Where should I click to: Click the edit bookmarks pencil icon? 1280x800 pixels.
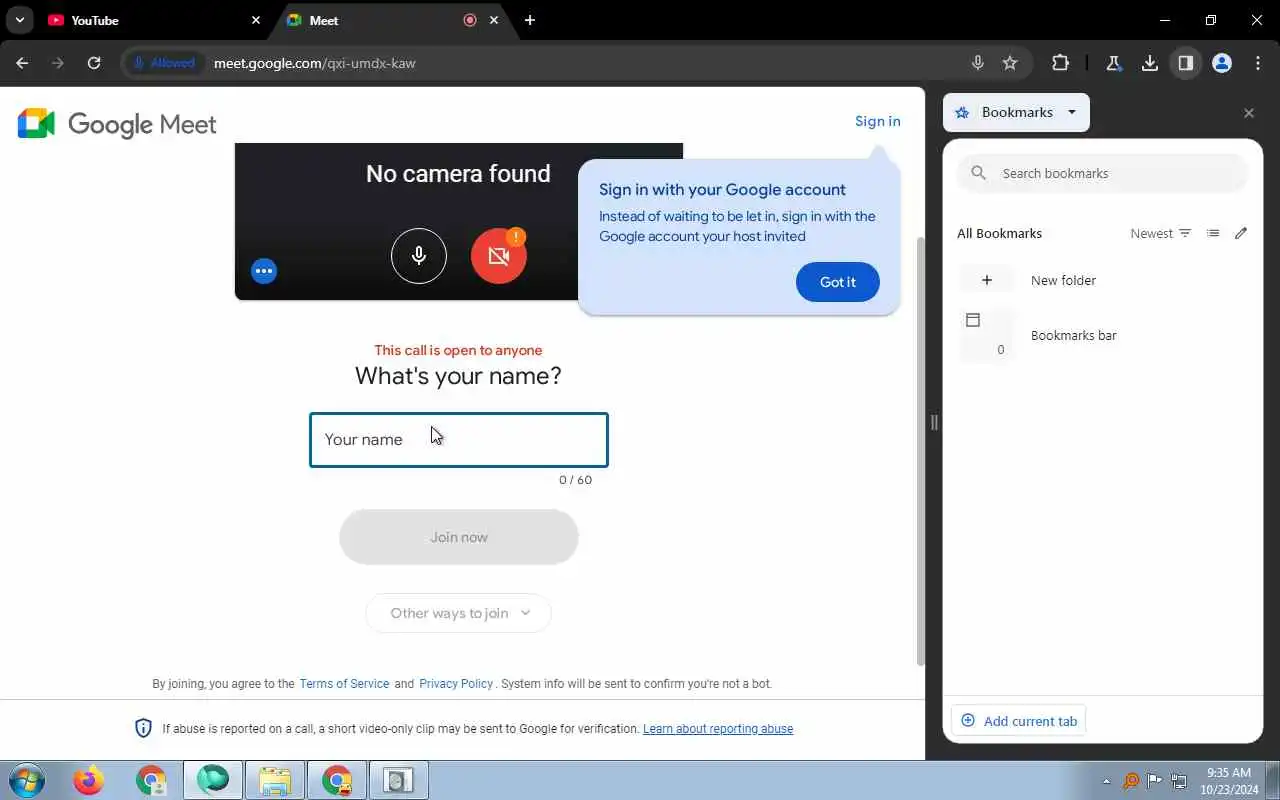coord(1241,233)
